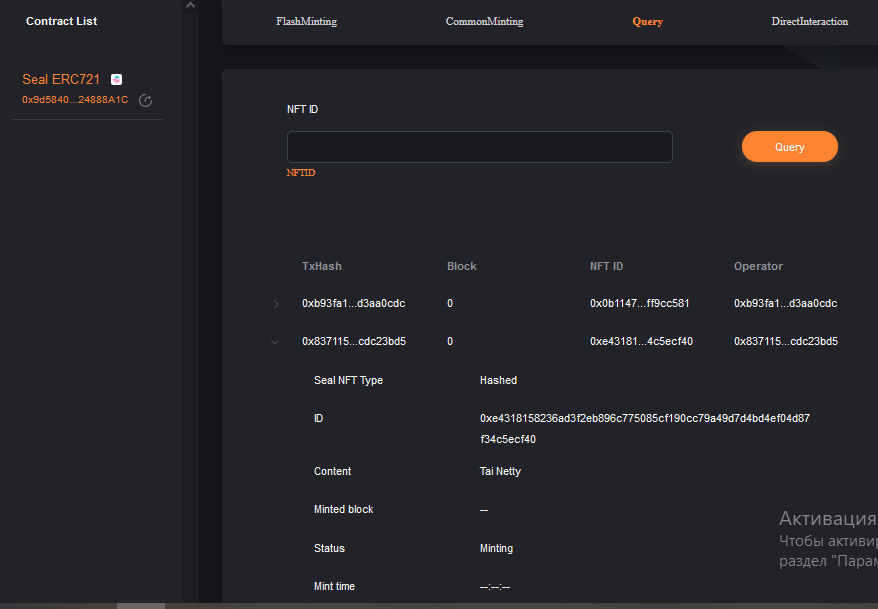Select the Query tab

coord(647,21)
